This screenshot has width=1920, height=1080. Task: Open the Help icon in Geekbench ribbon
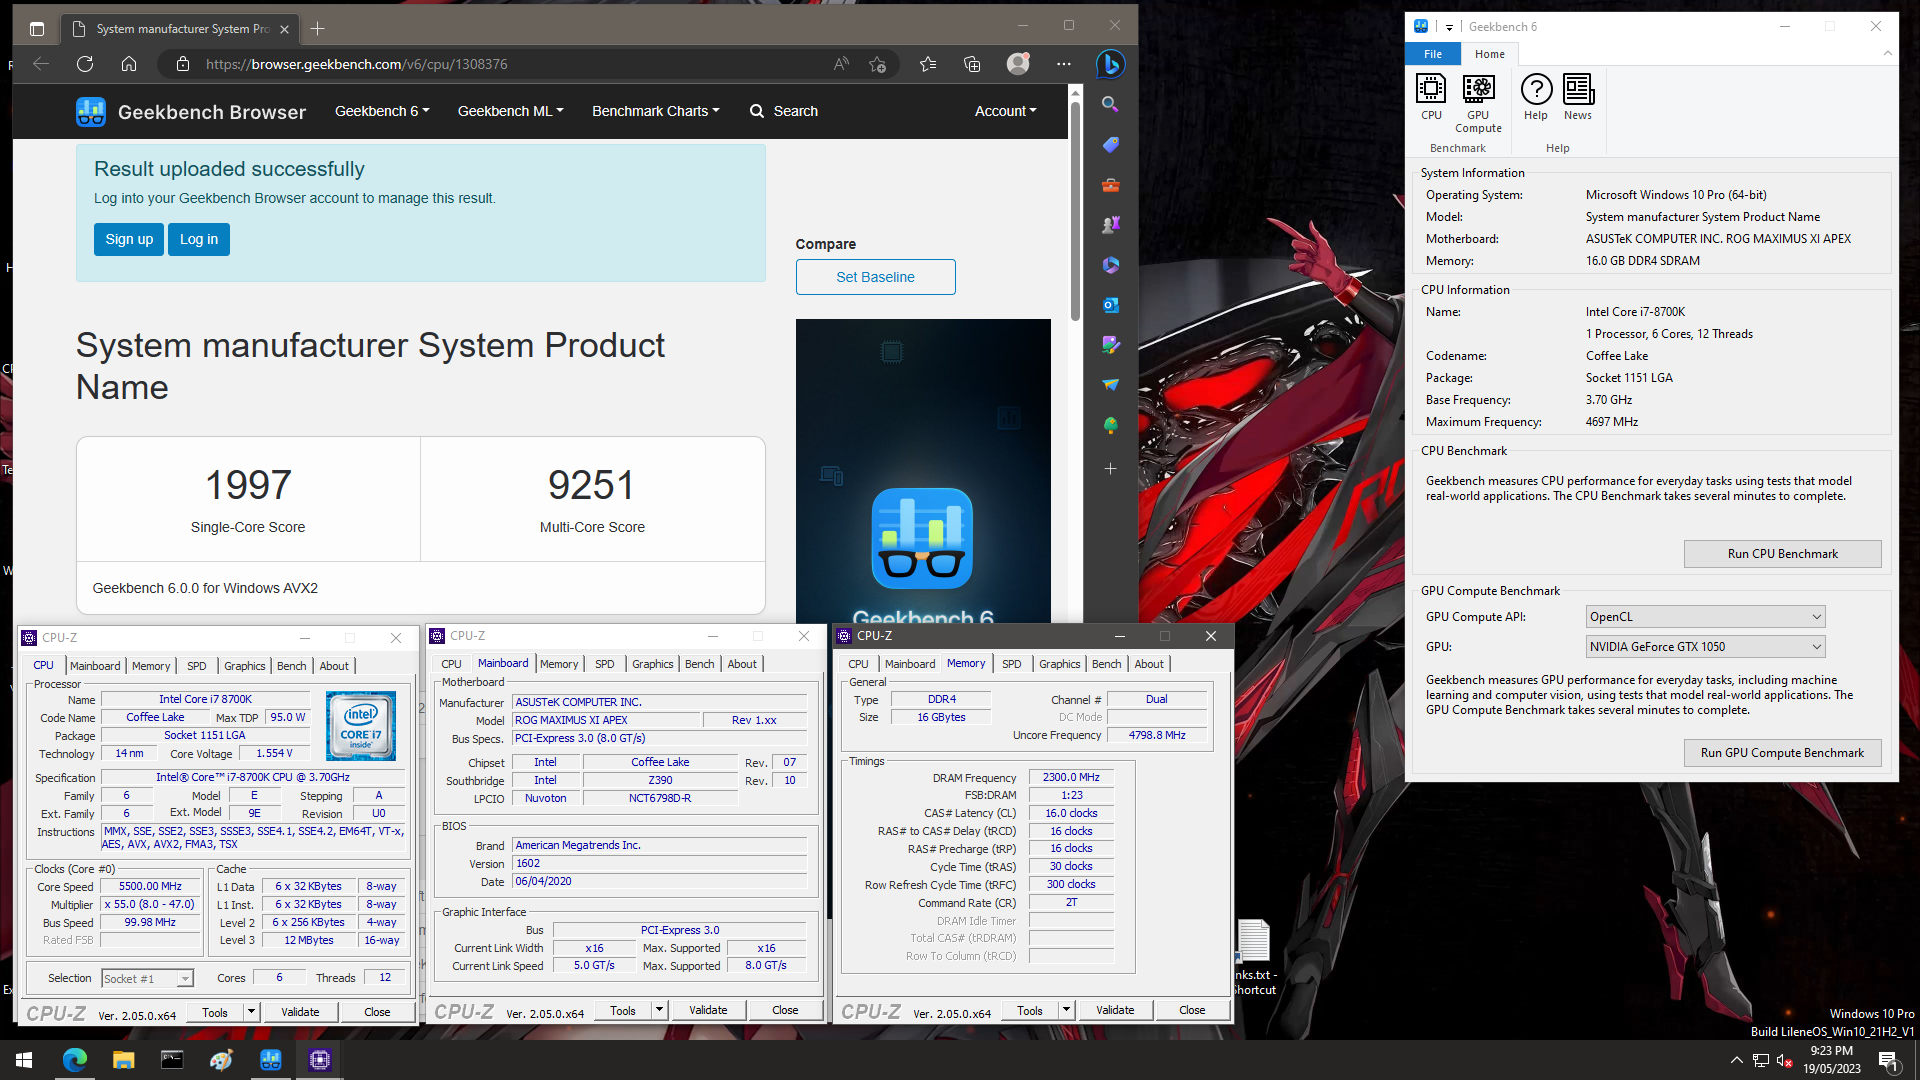[x=1536, y=97]
